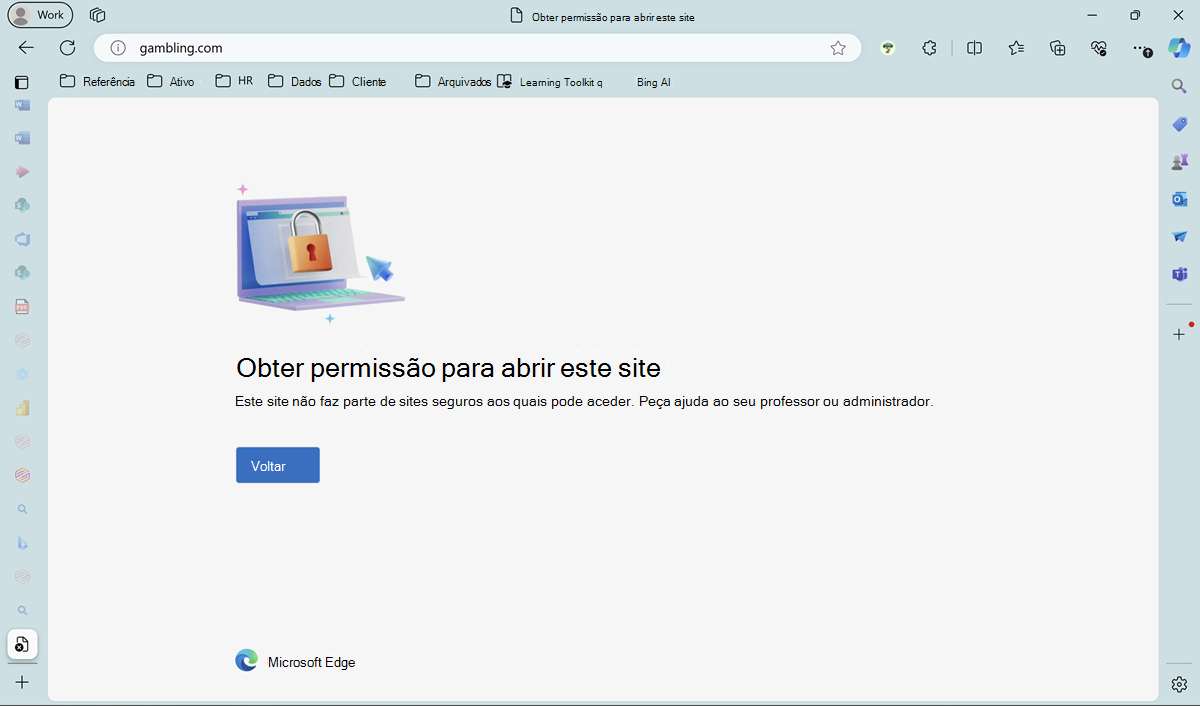Open the Settings and more menu

click(x=1140, y=48)
